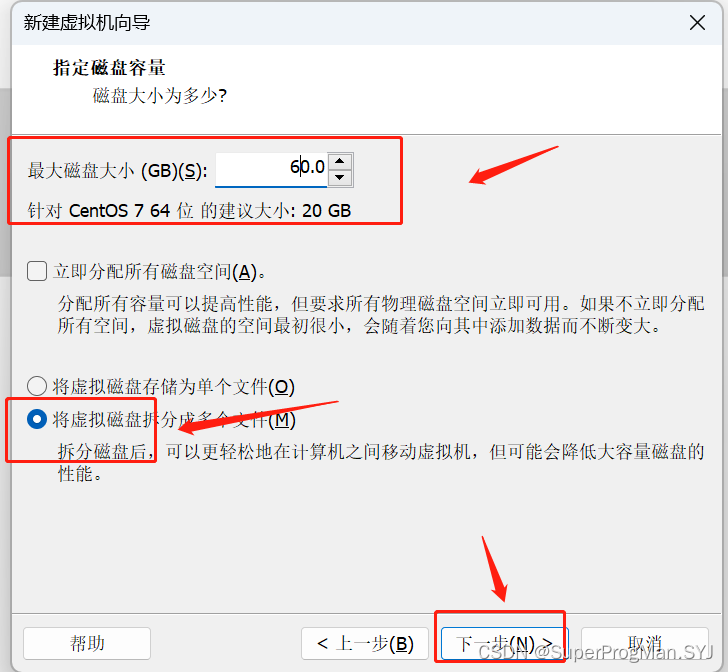This screenshot has width=728, height=672.
Task: Select the 将虚拟磁盘拆分成多个文件 radio circle
Action: [x=37, y=419]
